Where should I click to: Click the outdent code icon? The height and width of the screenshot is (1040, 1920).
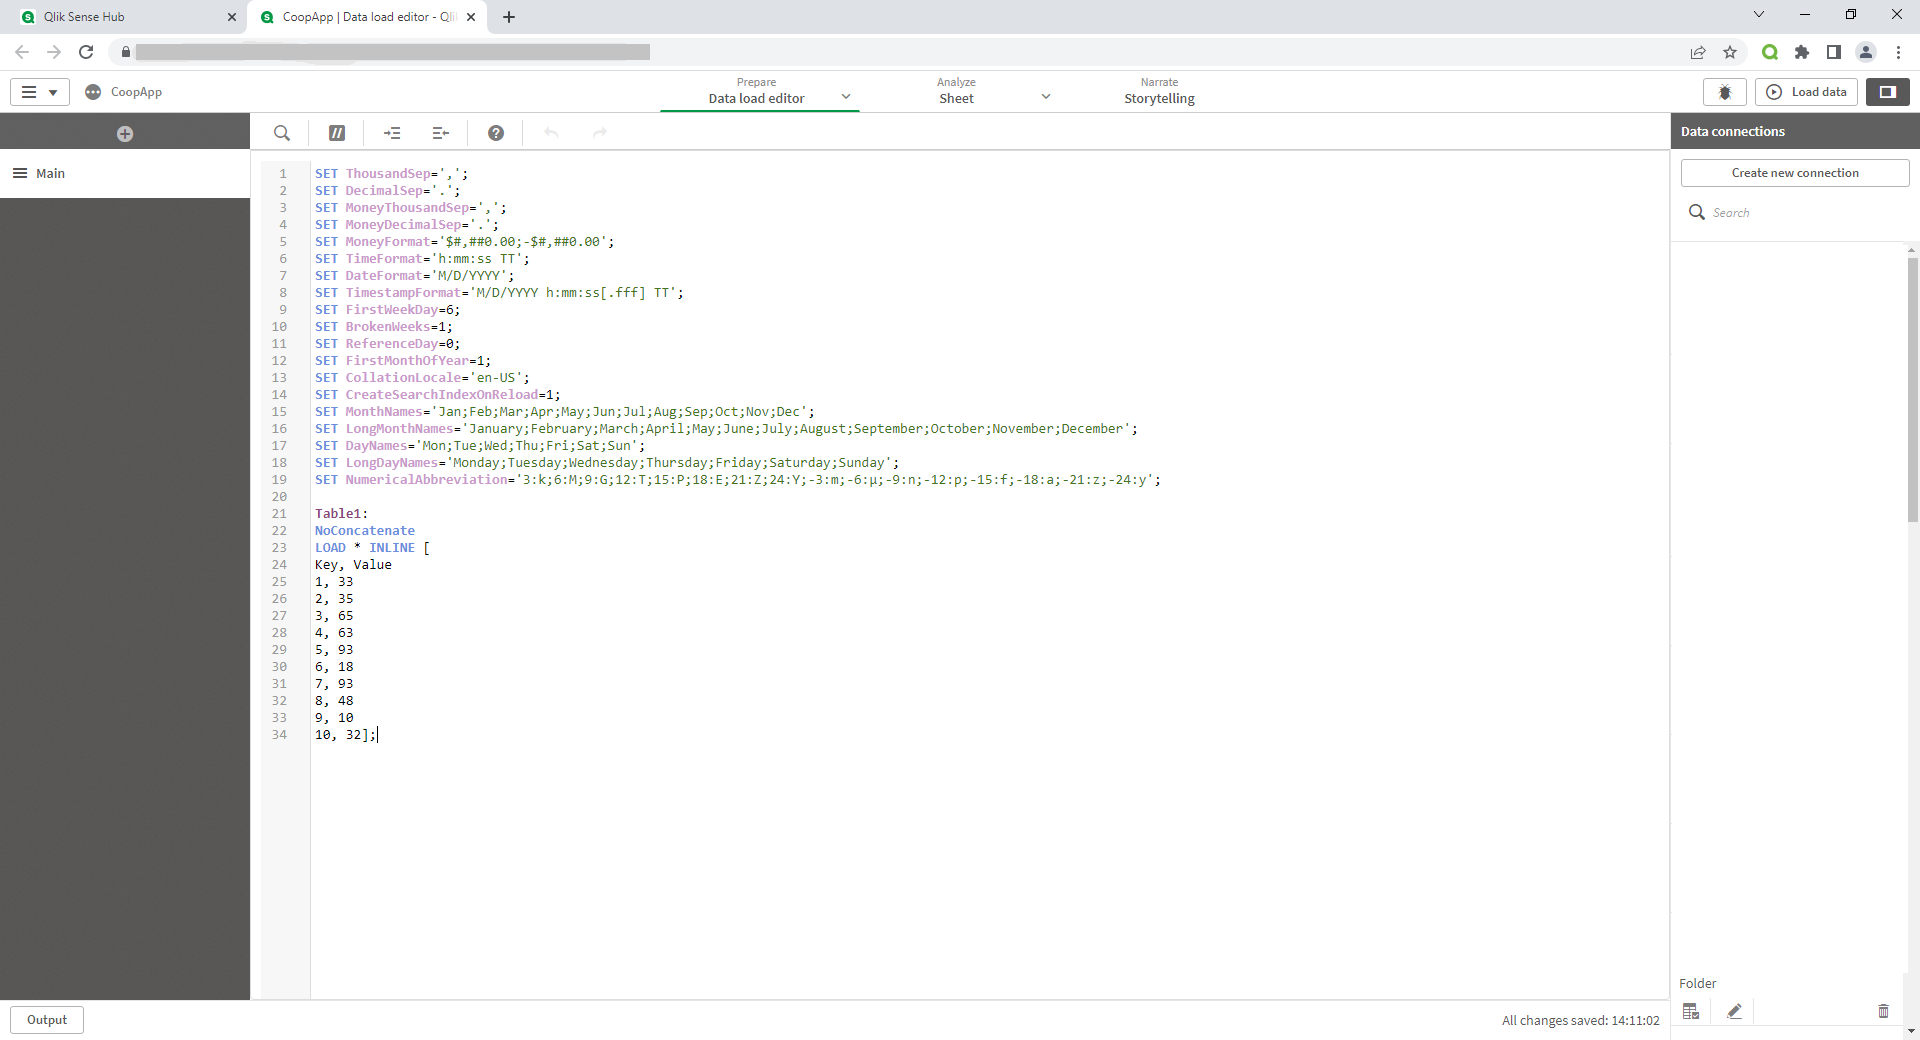[x=440, y=133]
